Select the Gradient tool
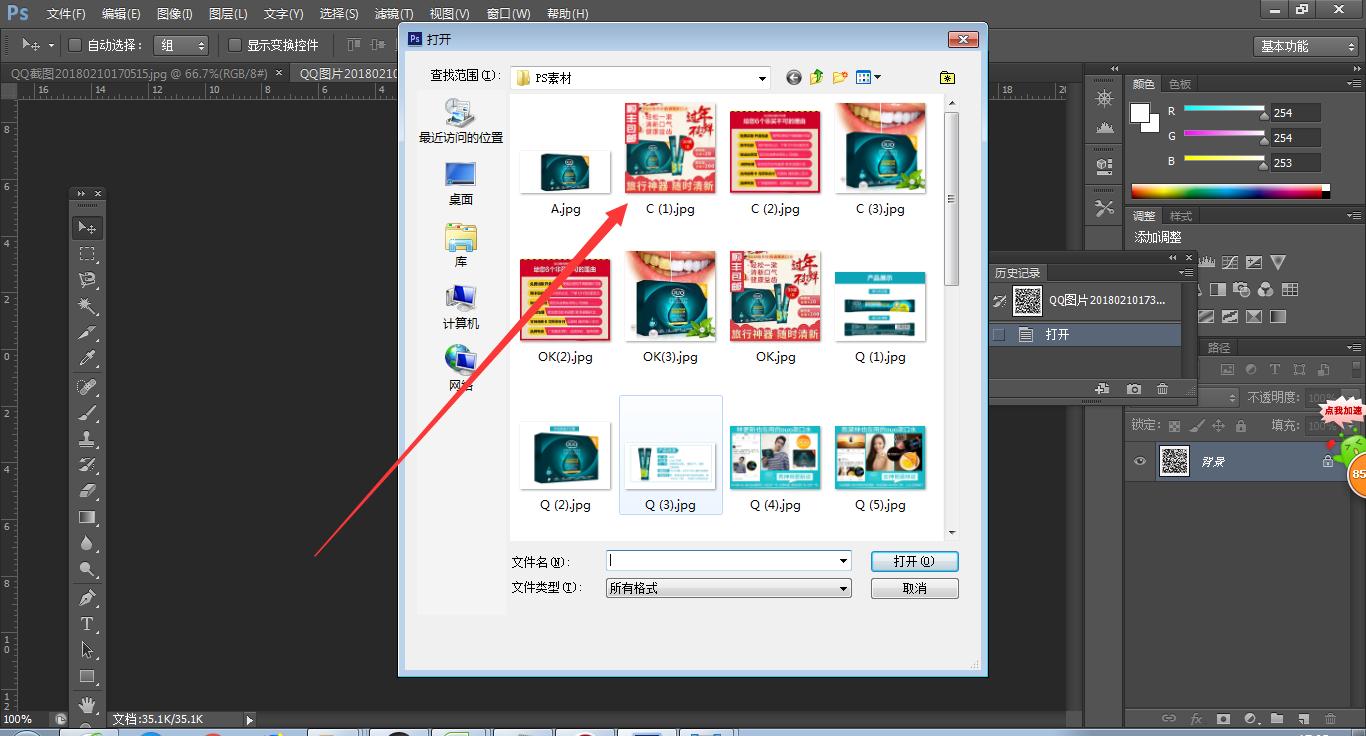1366x736 pixels. pos(87,515)
